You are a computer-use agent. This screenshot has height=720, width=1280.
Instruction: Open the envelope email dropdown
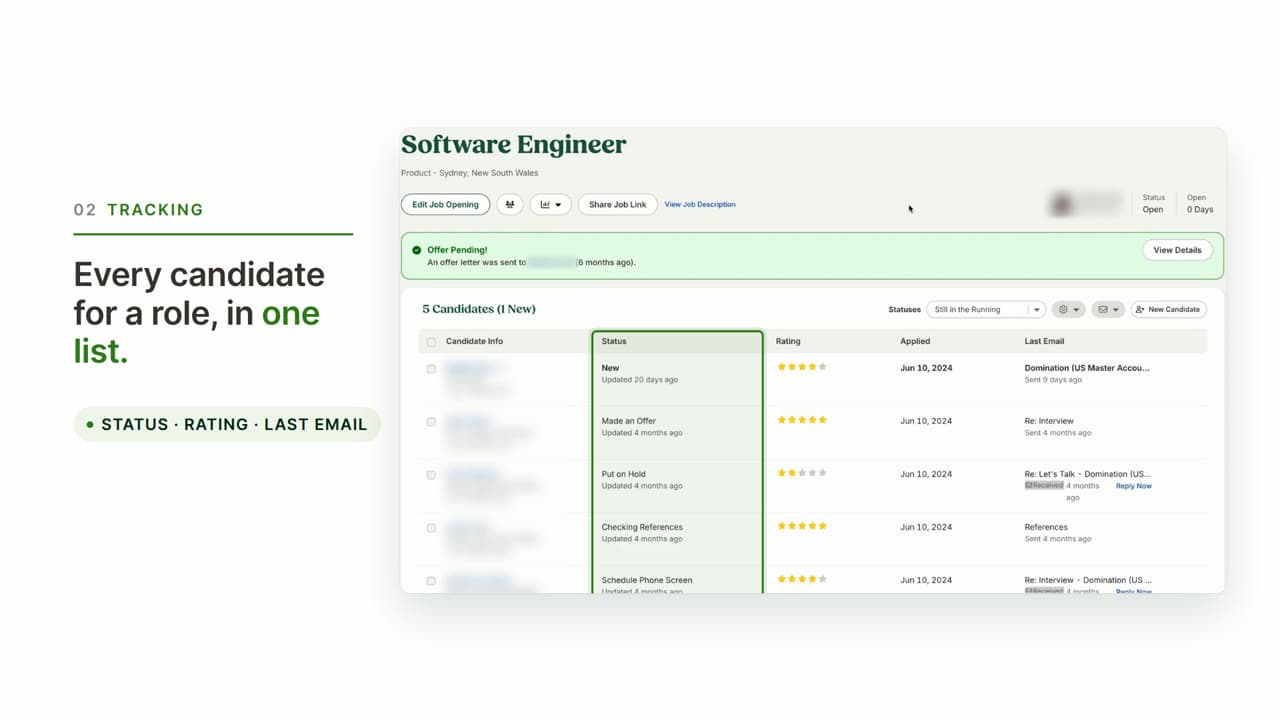click(1108, 310)
